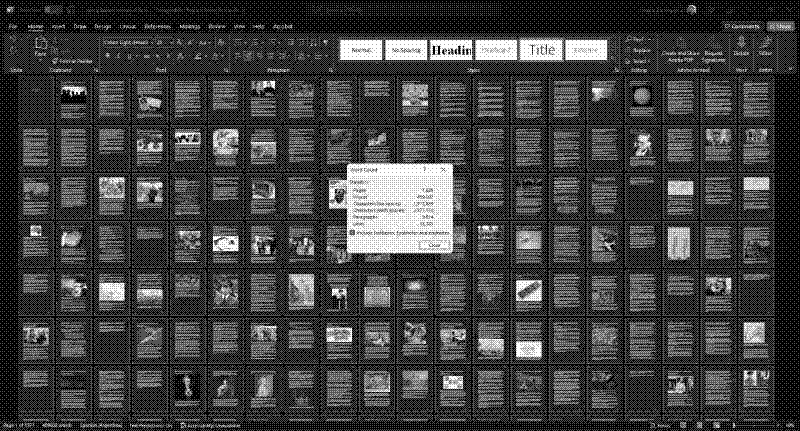The width and height of the screenshot is (800, 431).
Task: Open the font name combo box
Action: (128, 43)
